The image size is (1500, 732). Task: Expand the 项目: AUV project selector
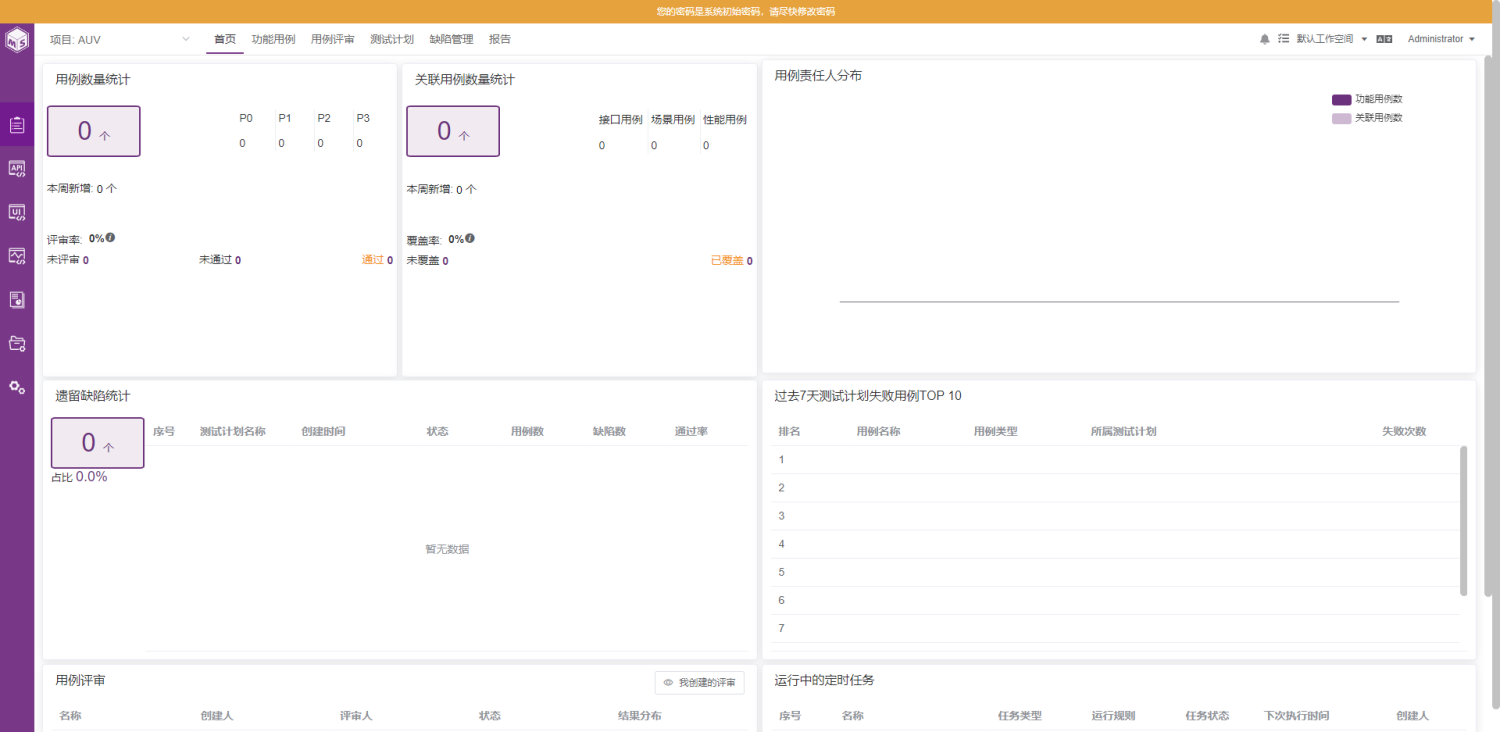click(x=120, y=39)
